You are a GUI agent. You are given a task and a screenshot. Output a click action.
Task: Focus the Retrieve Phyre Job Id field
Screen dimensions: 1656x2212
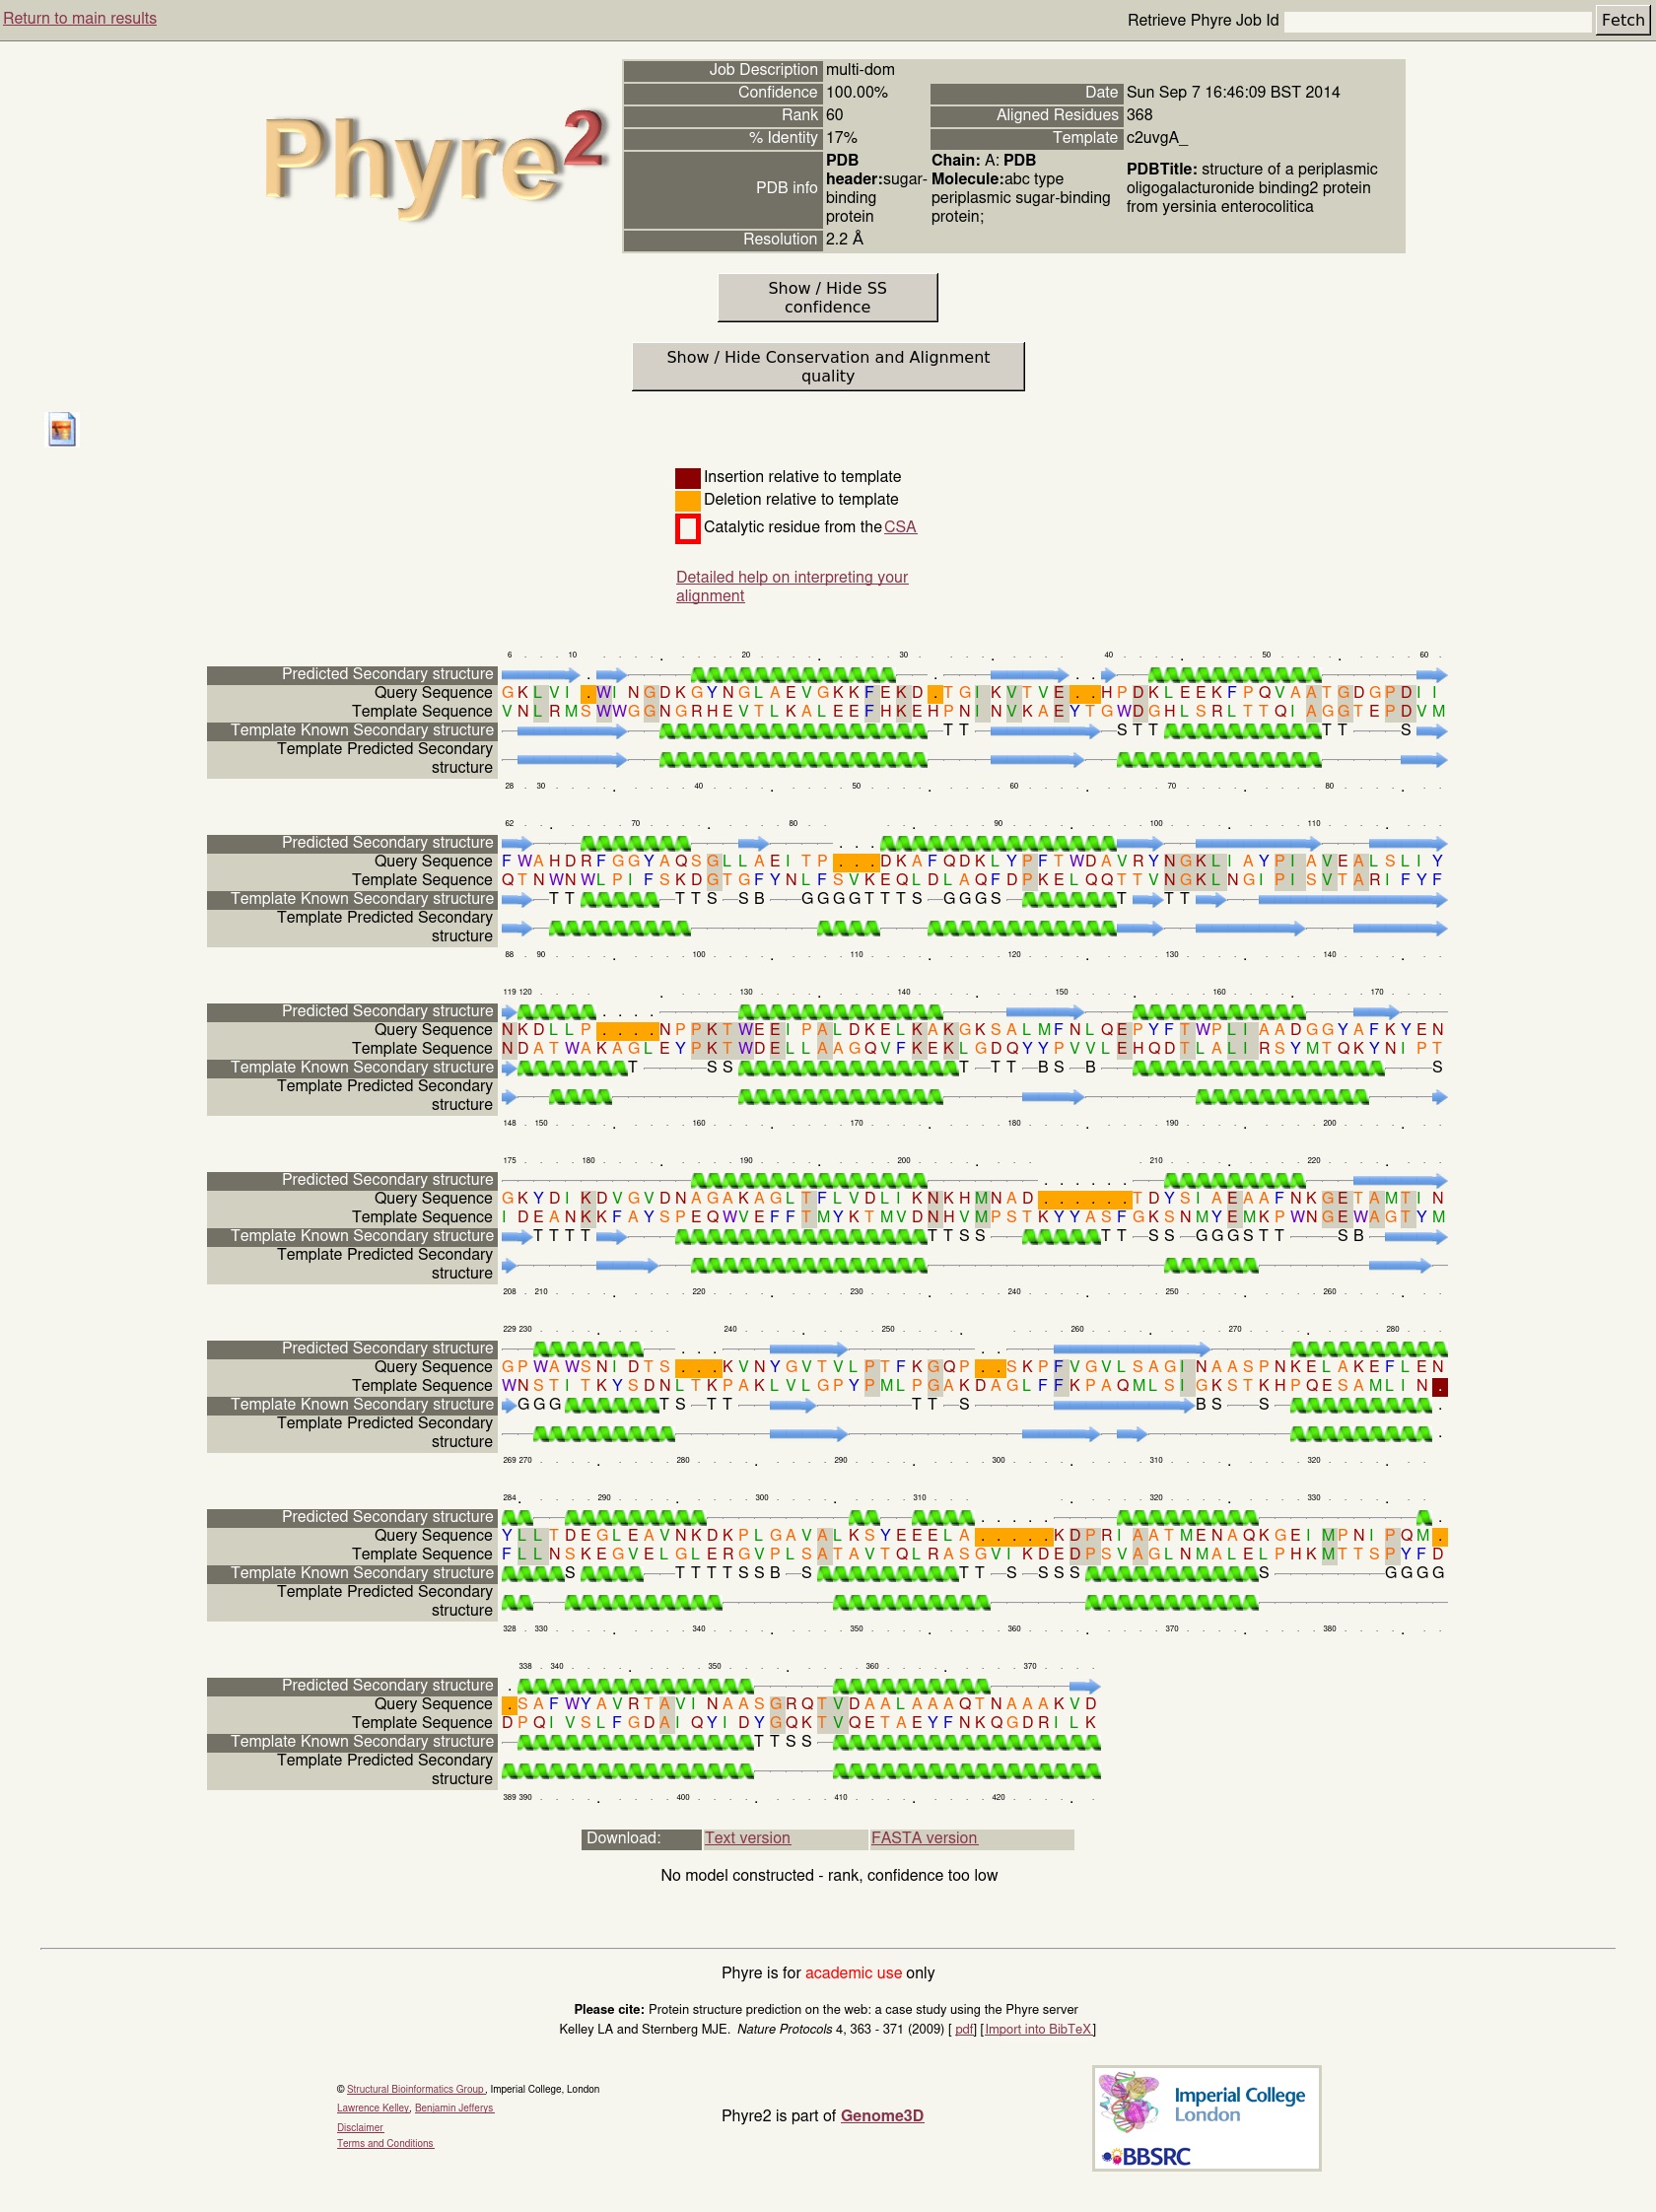[1436, 21]
